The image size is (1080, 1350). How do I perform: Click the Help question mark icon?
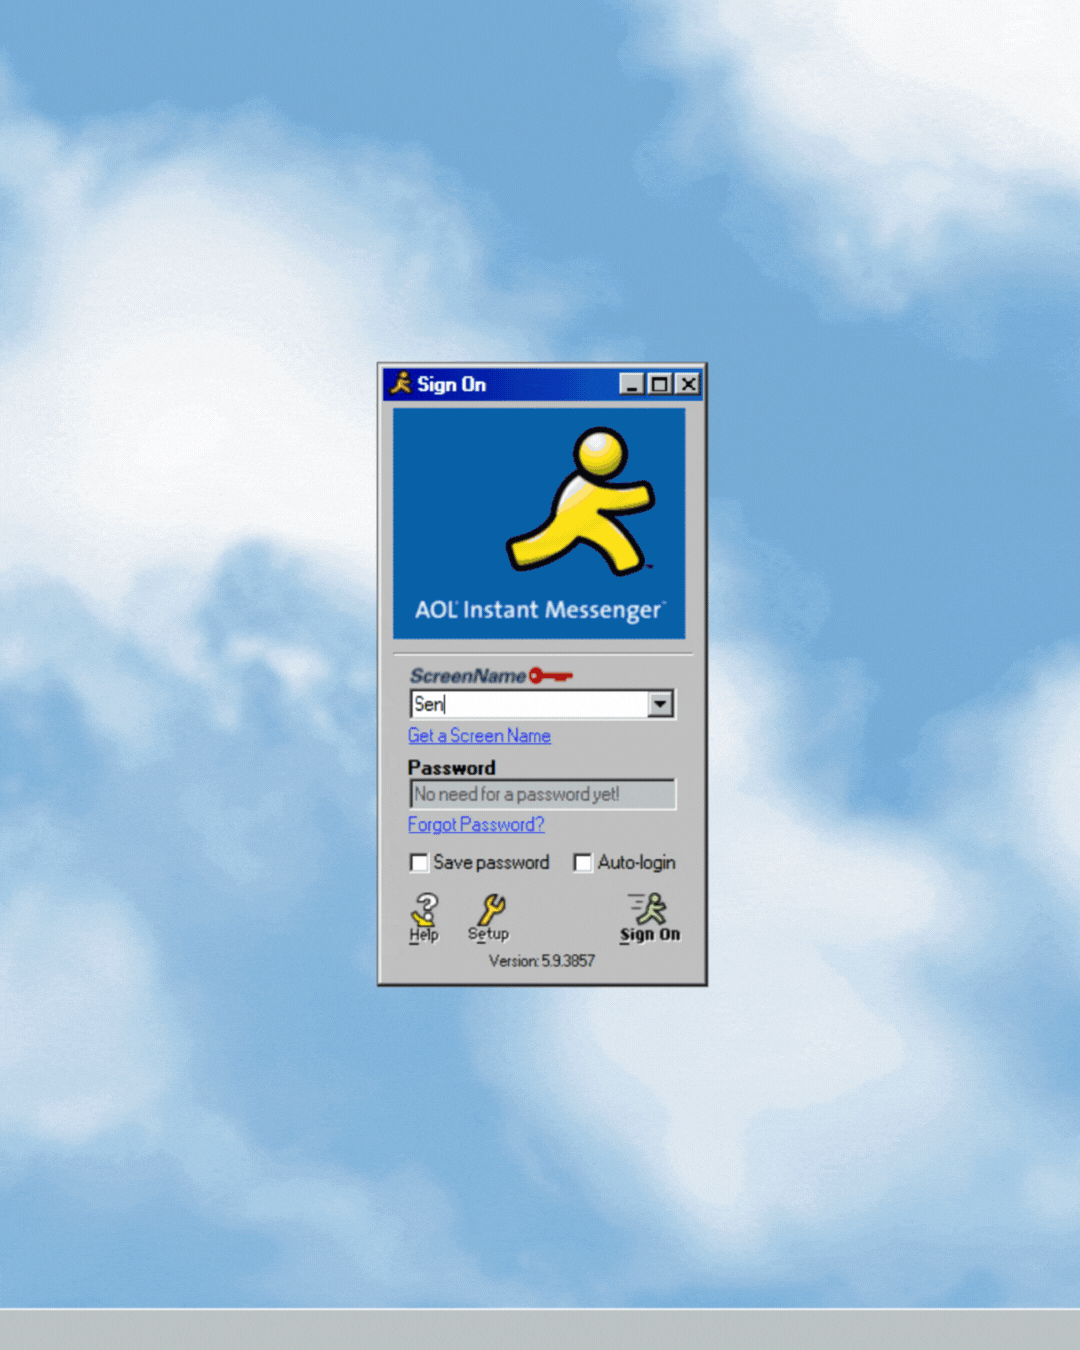click(425, 909)
